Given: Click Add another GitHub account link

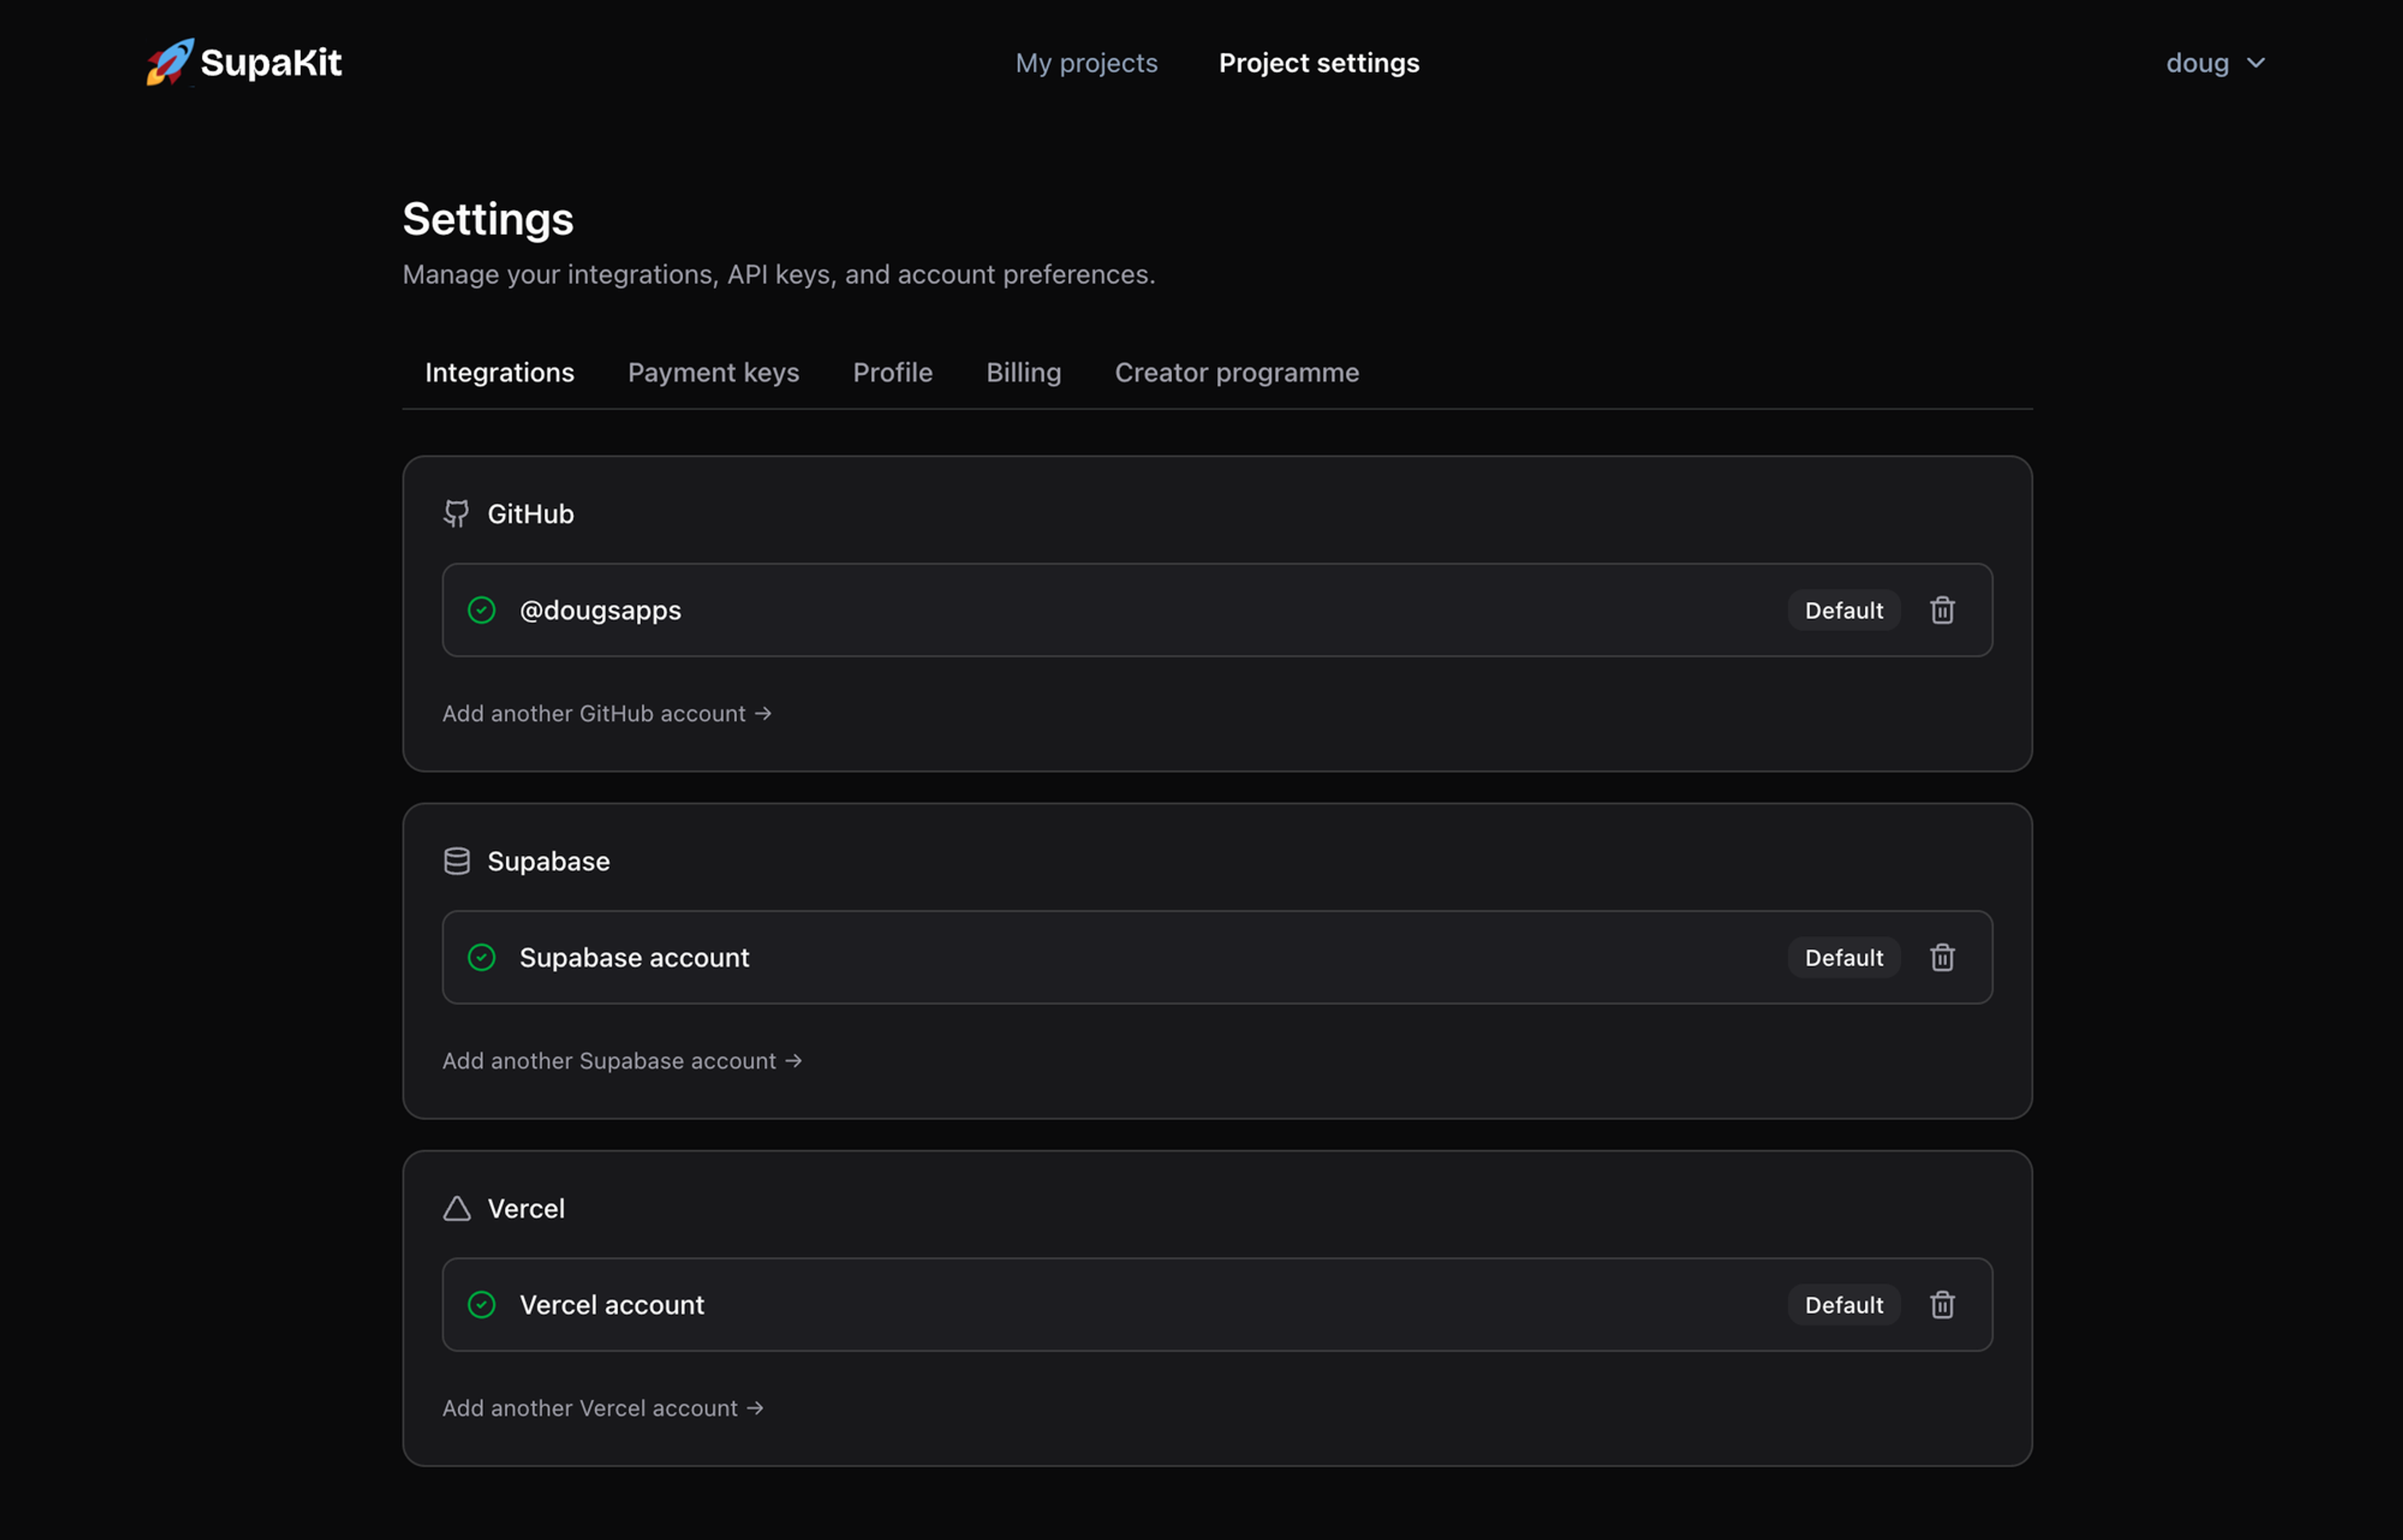Looking at the screenshot, I should 607,713.
